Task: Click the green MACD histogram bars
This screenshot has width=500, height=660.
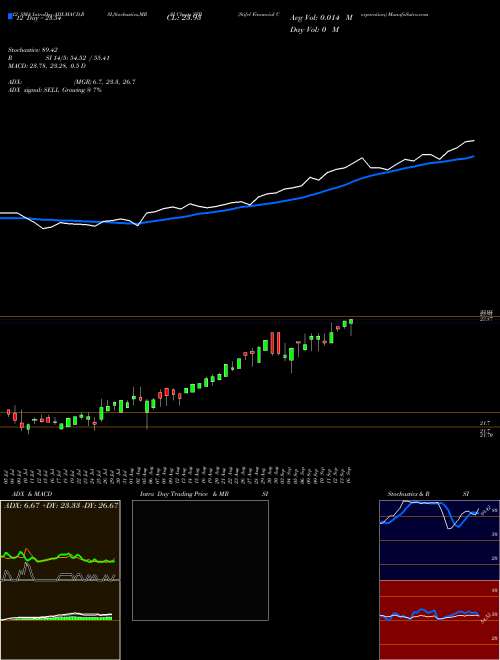Action: point(63,618)
